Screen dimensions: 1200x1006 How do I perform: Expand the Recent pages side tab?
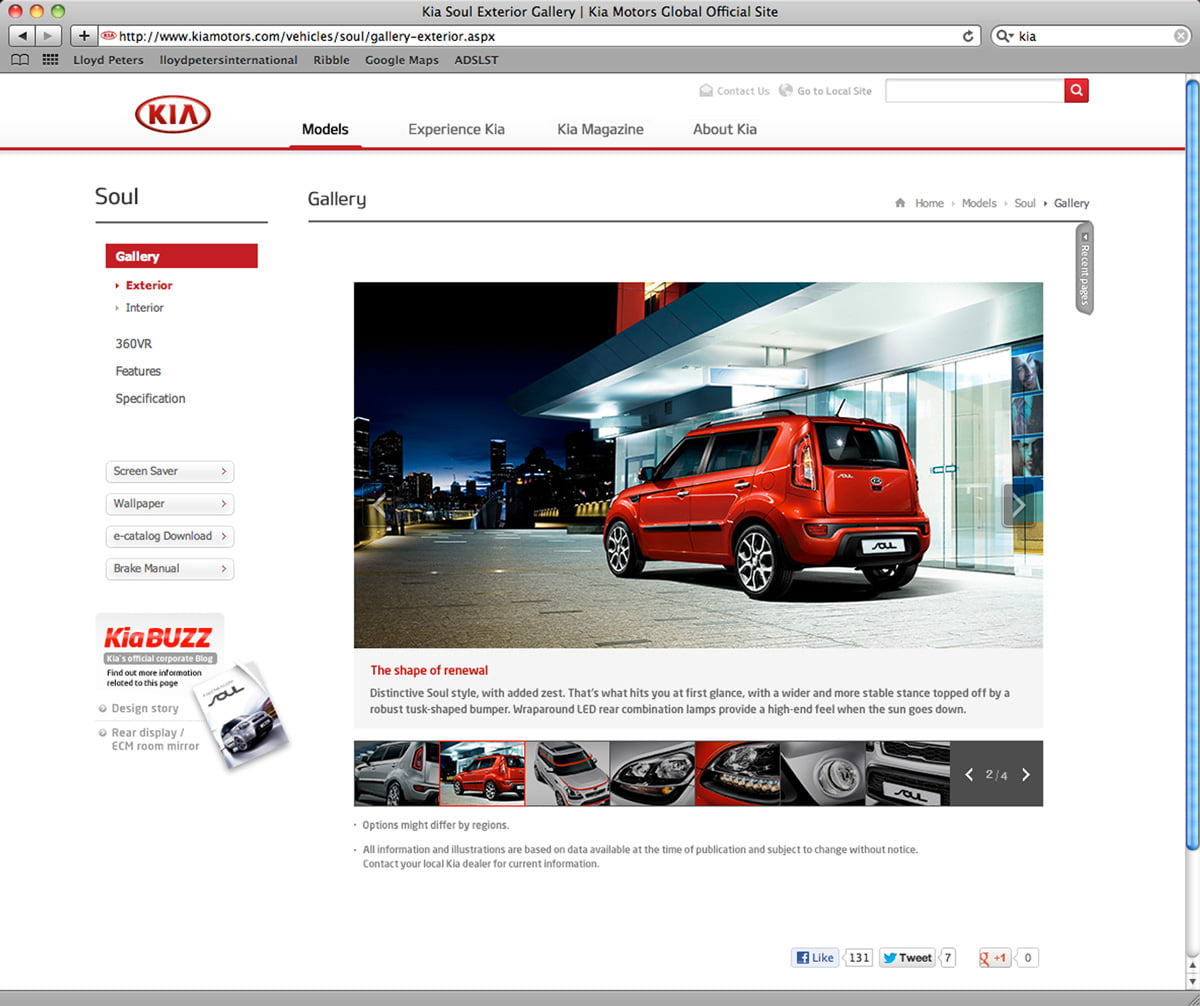tap(1084, 268)
